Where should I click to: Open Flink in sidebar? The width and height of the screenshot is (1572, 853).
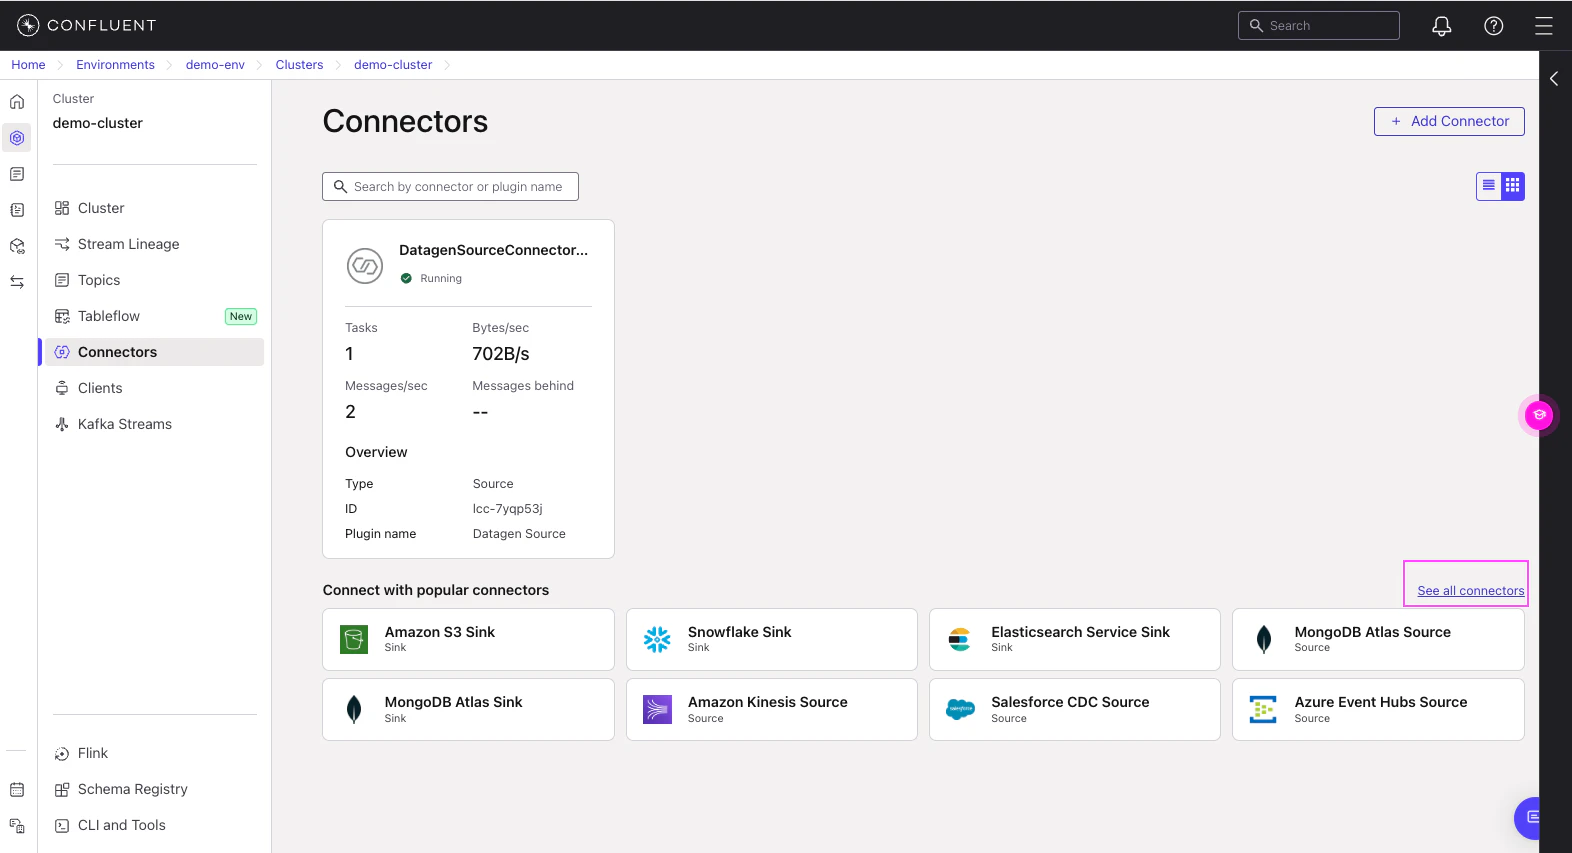click(154, 753)
